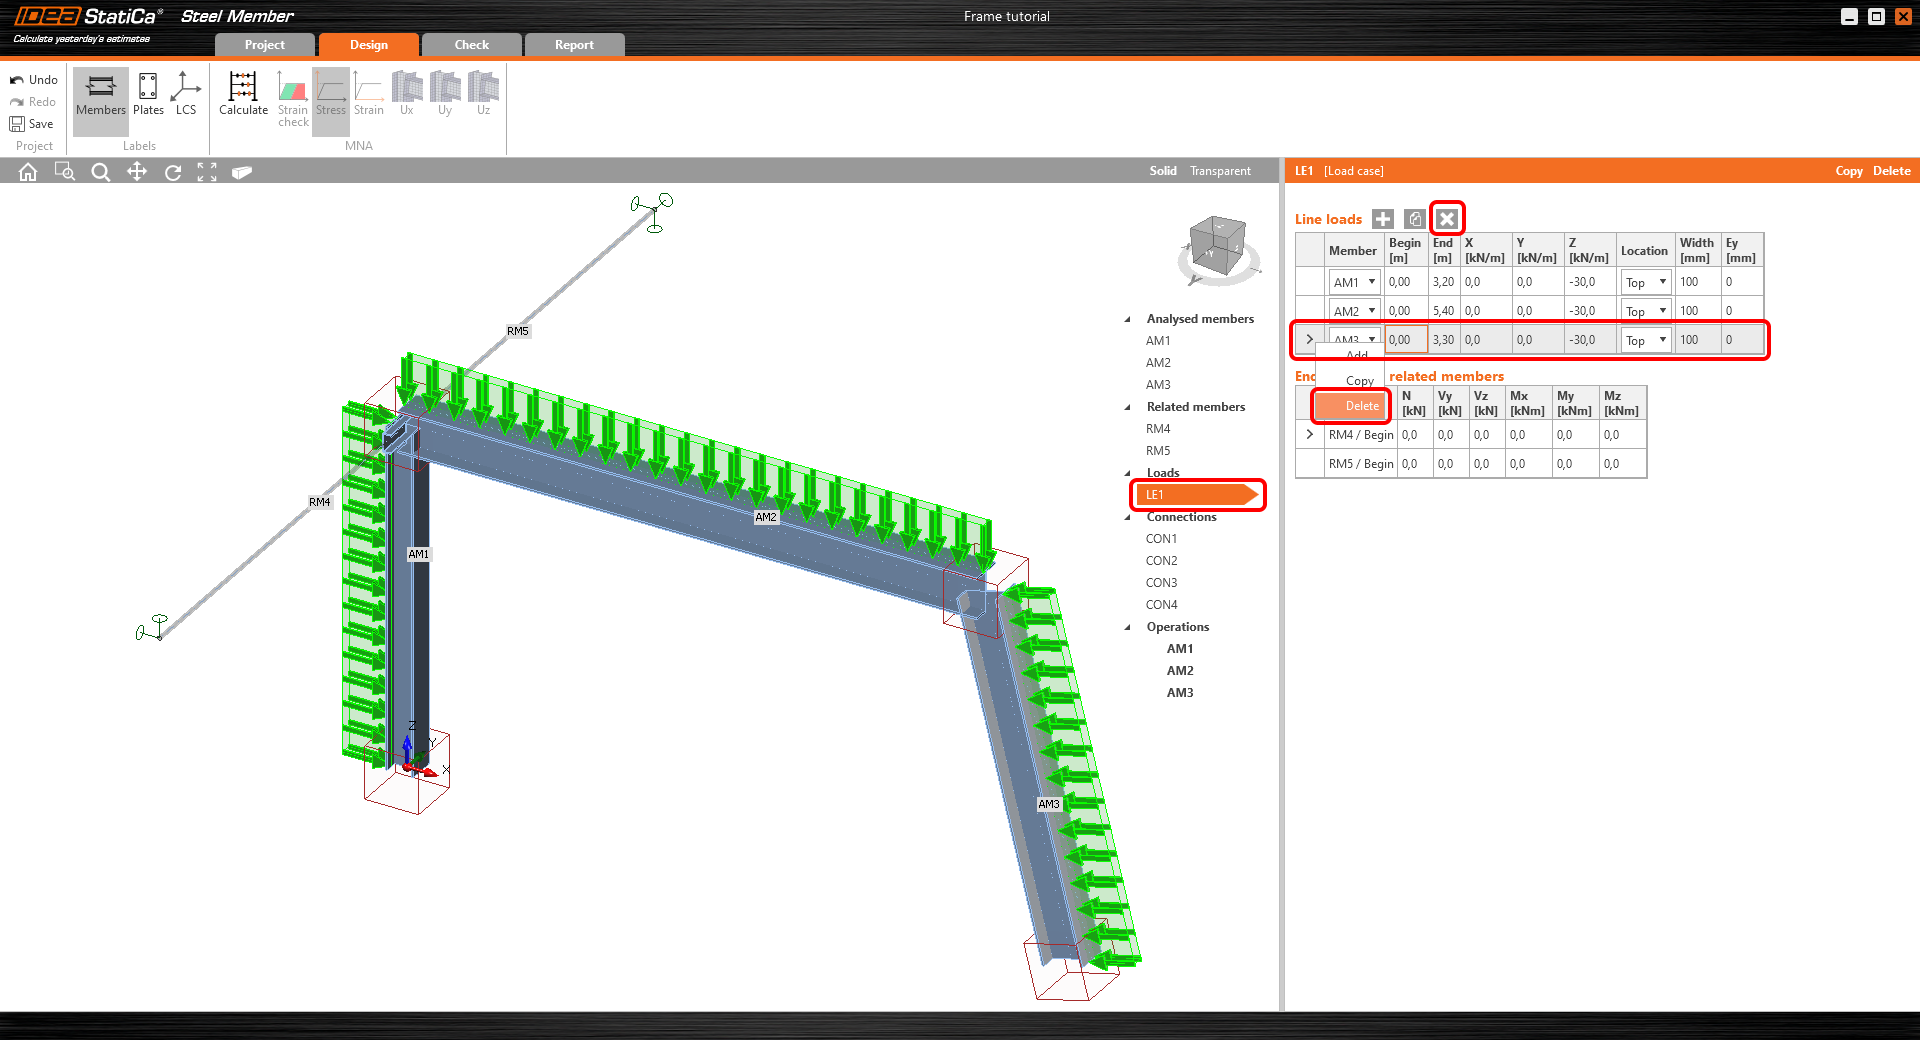Toggle the Members labels button
The image size is (1920, 1040).
pos(101,94)
